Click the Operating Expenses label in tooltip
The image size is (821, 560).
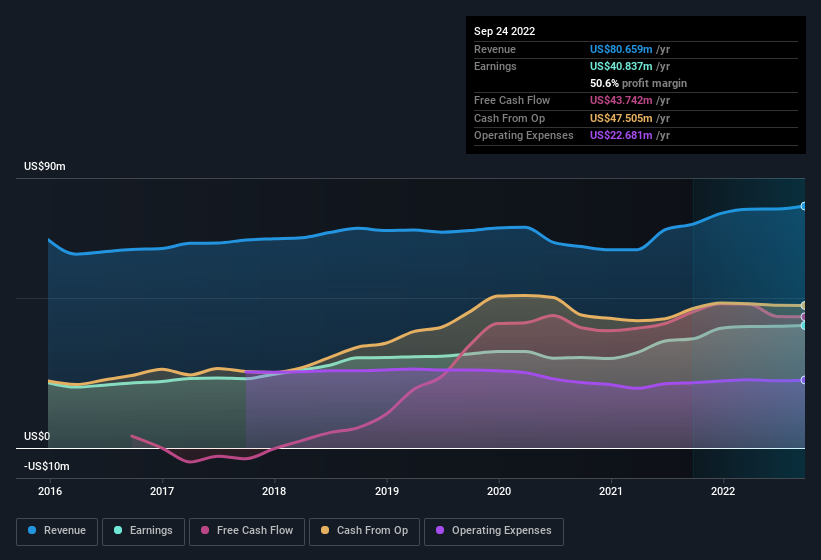[x=524, y=136]
